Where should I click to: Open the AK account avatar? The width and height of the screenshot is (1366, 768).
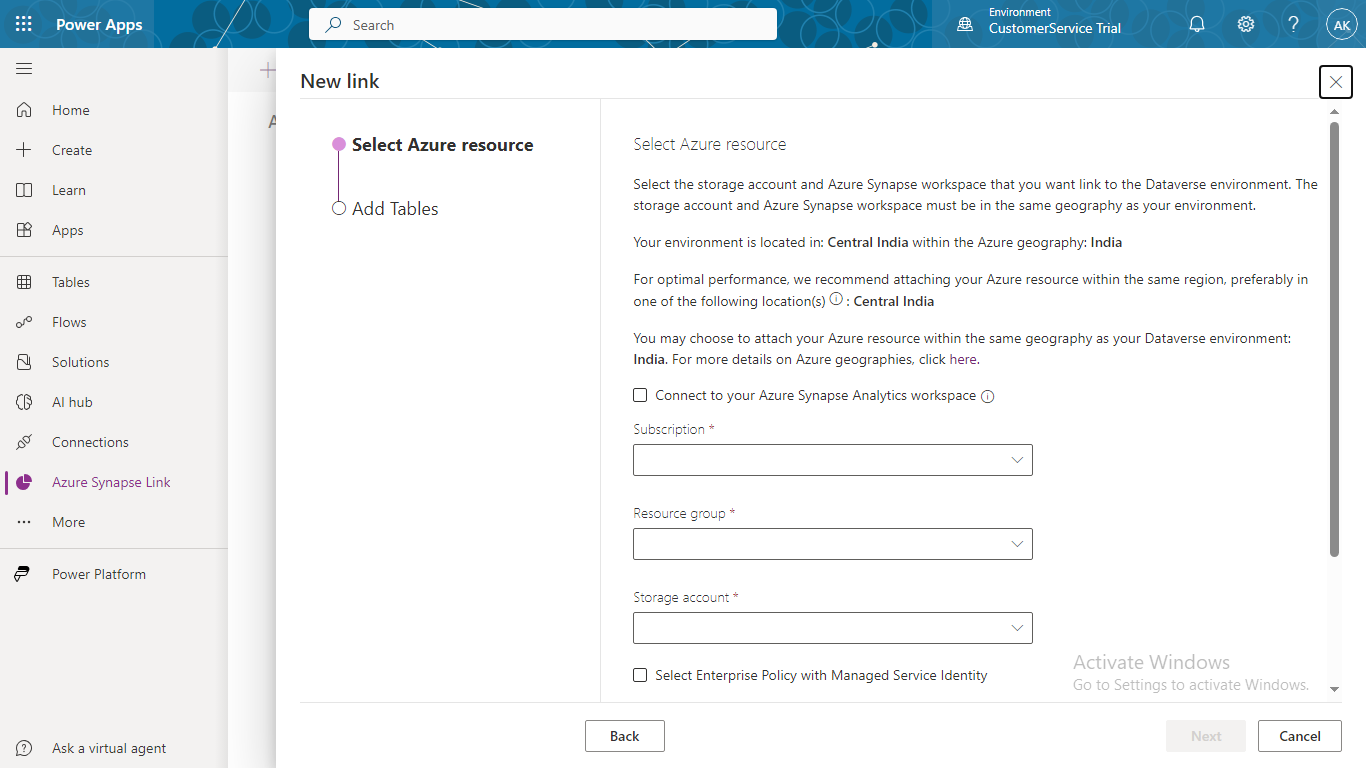click(x=1341, y=25)
